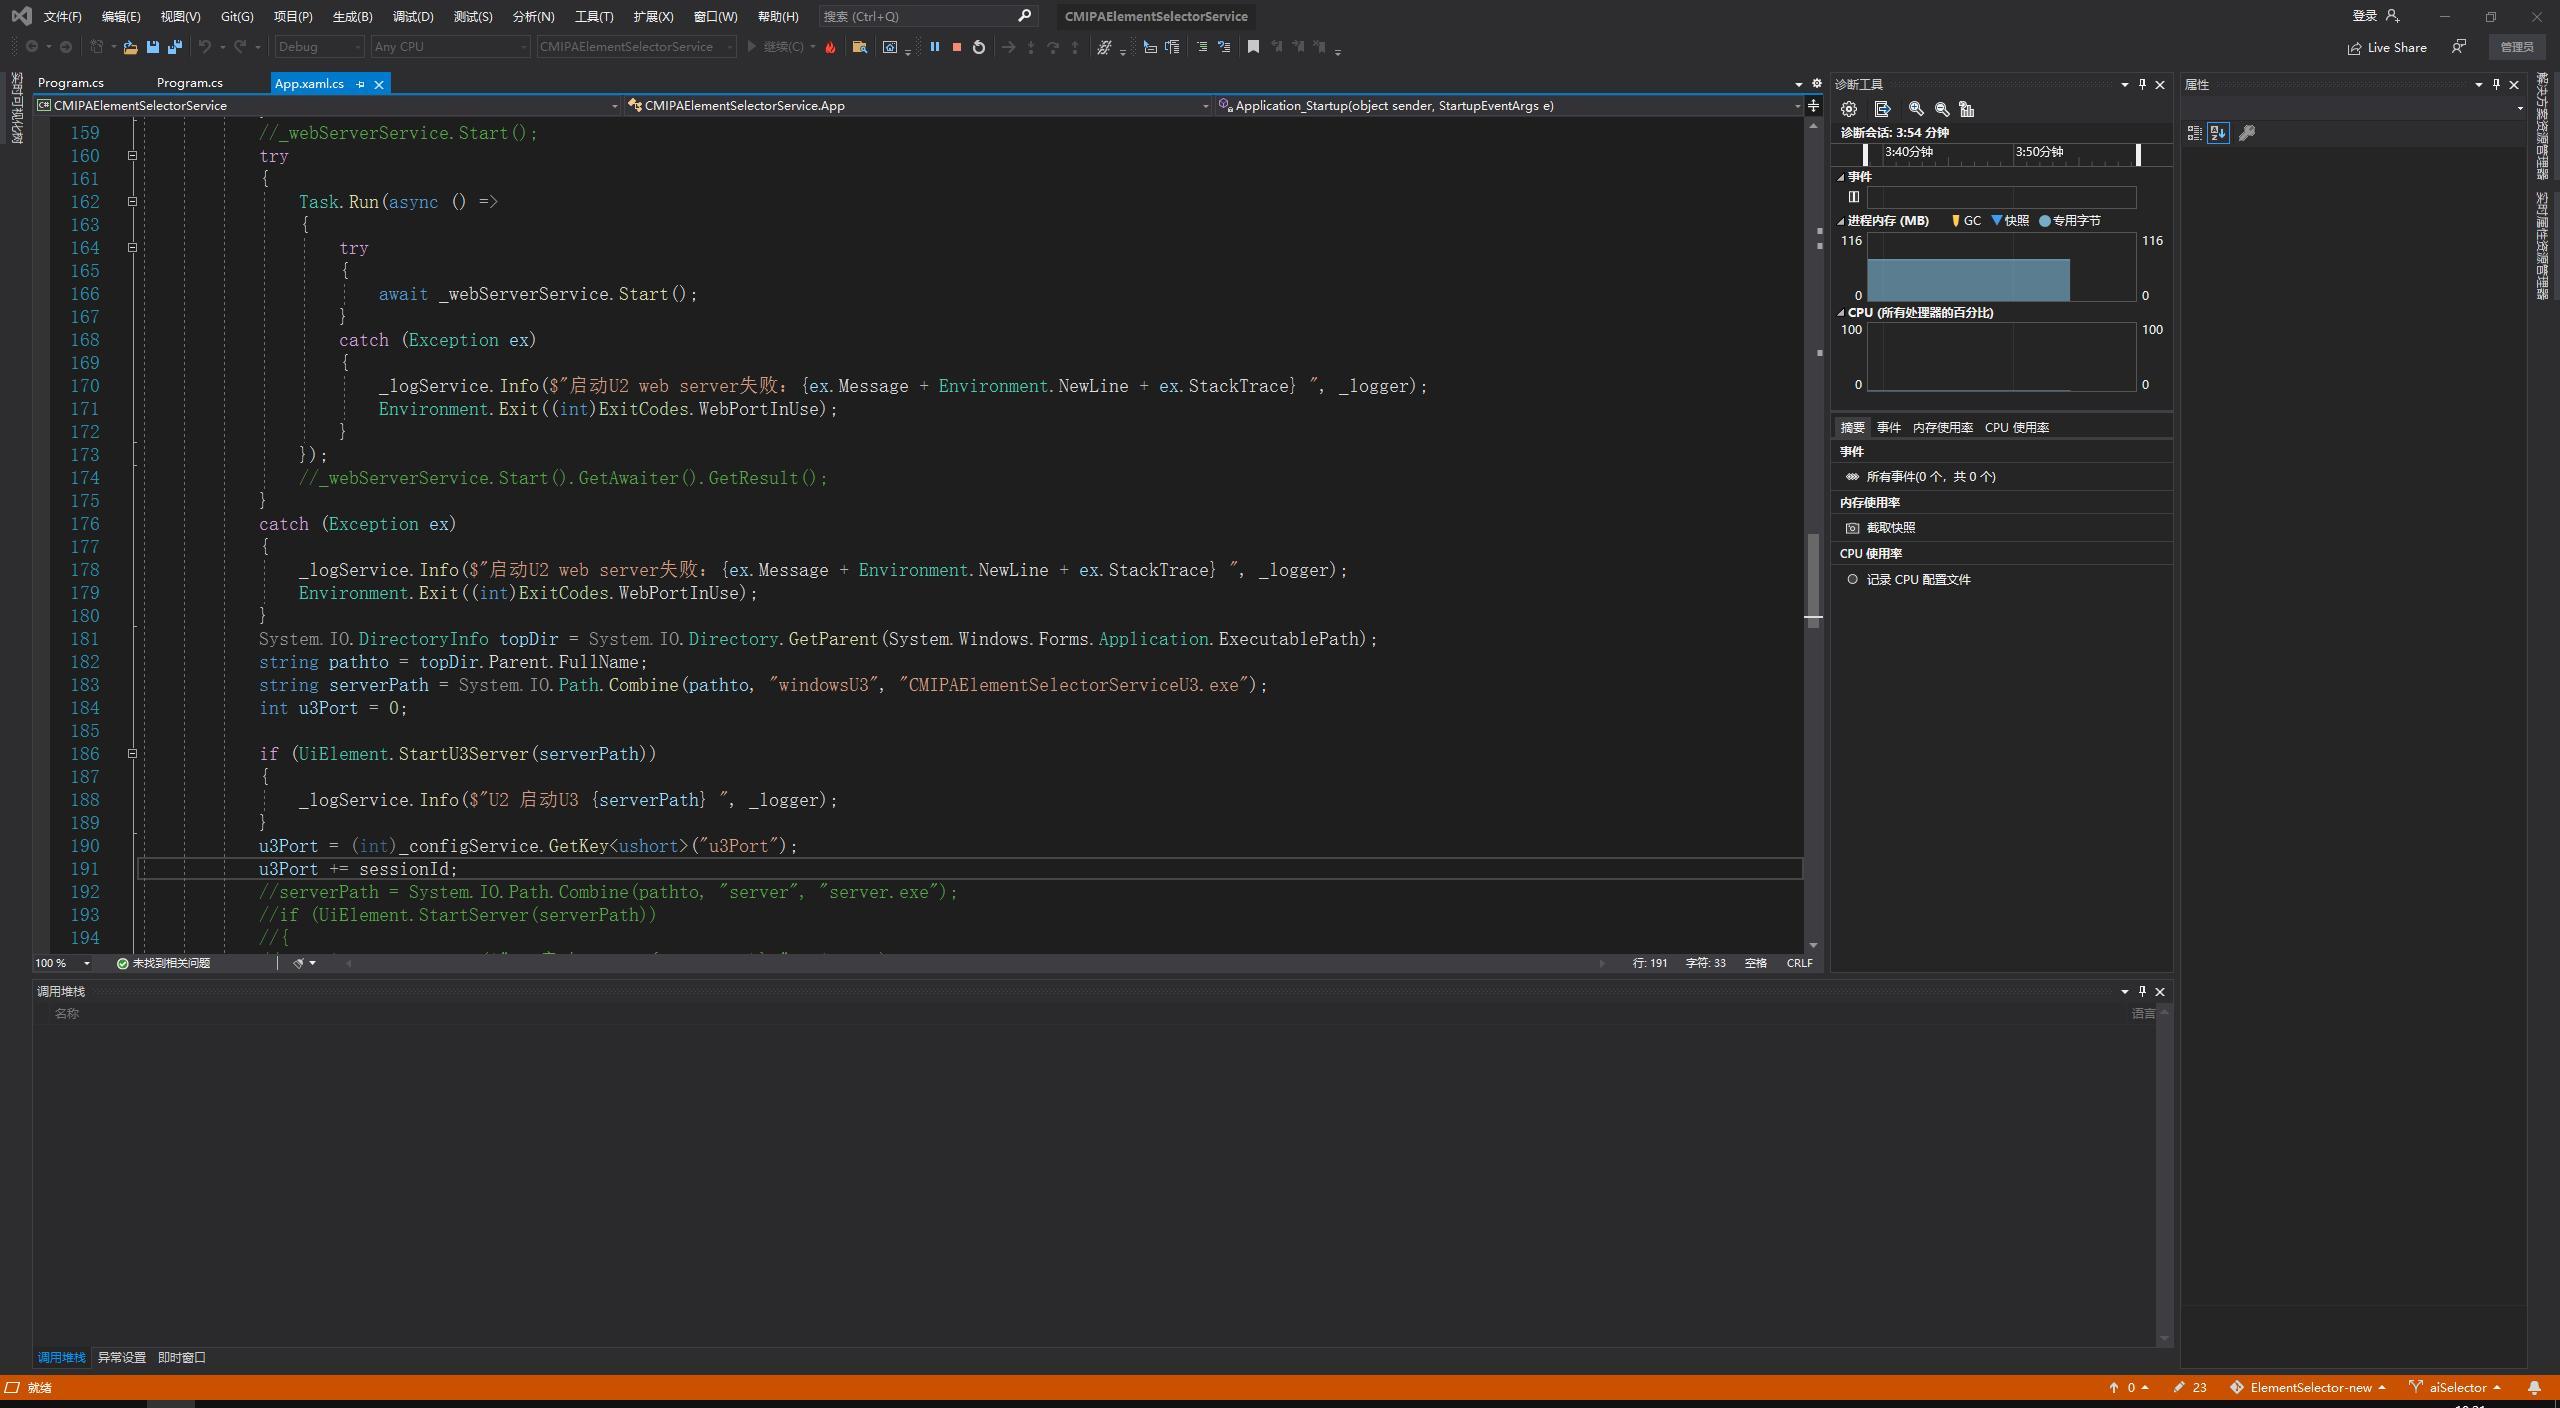Open CPU 使用率 tab in diagnostics
Screen dimensions: 2560x1408
tap(2017, 427)
